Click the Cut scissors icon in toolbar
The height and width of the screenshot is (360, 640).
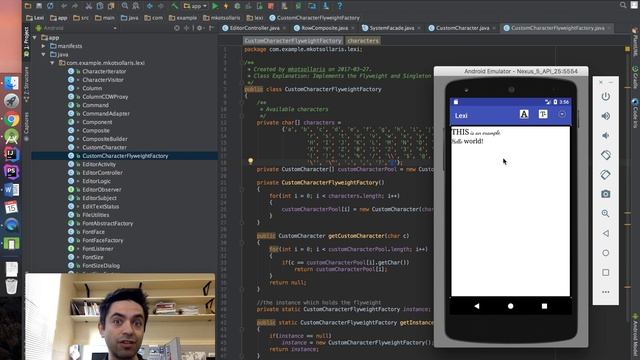click(89, 6)
